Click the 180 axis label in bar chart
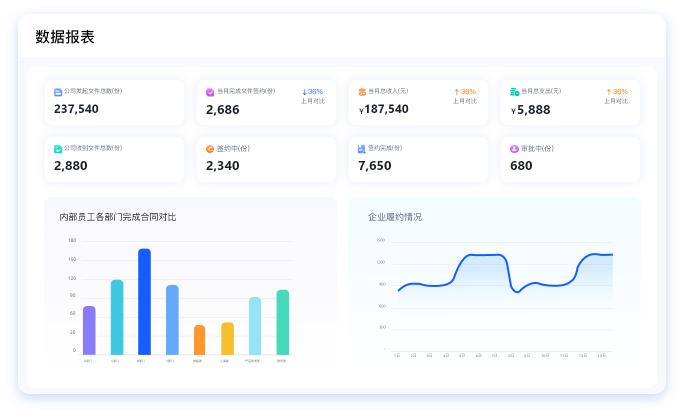This screenshot has height=416, width=684. [x=72, y=241]
